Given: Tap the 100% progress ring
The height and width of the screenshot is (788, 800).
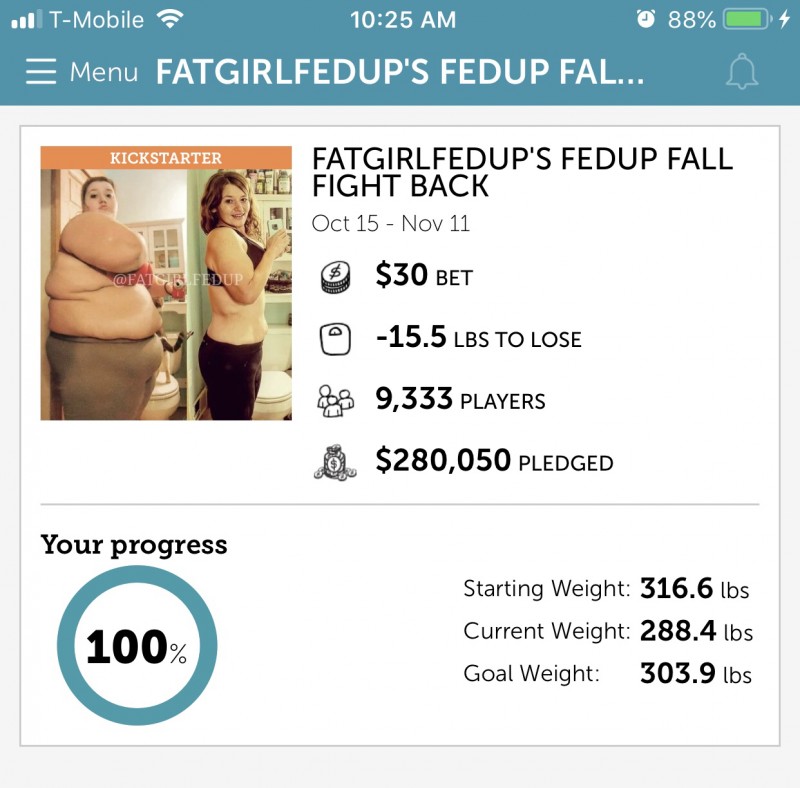Looking at the screenshot, I should point(137,646).
